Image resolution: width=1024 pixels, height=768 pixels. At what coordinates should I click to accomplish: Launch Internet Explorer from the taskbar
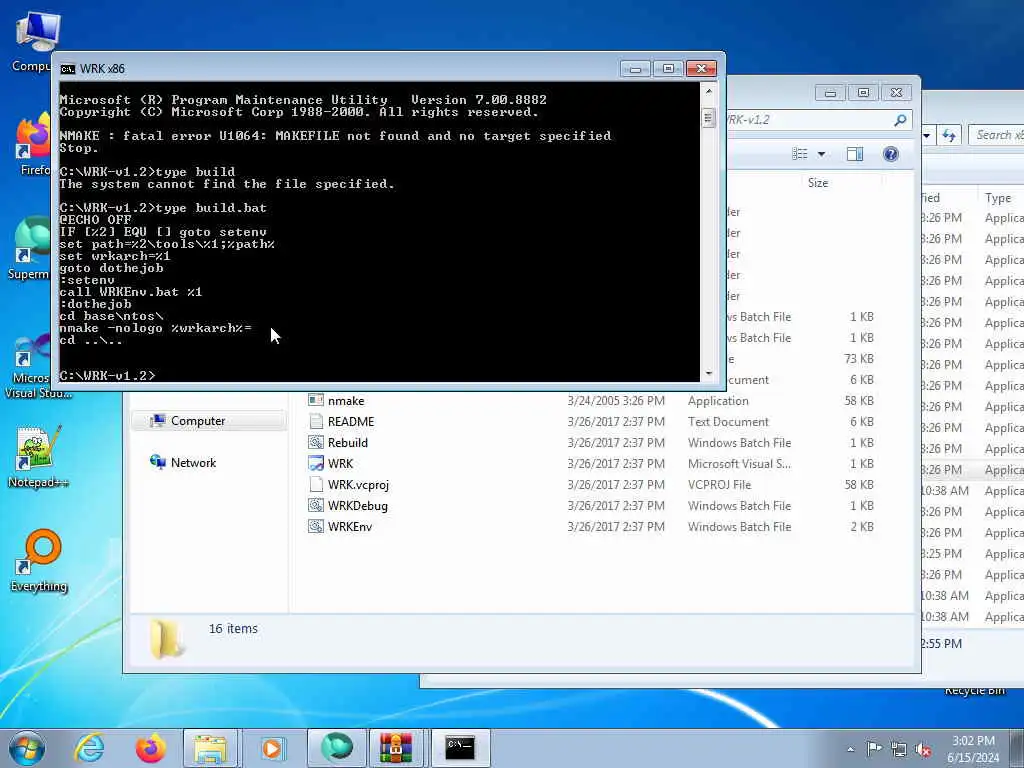point(89,748)
